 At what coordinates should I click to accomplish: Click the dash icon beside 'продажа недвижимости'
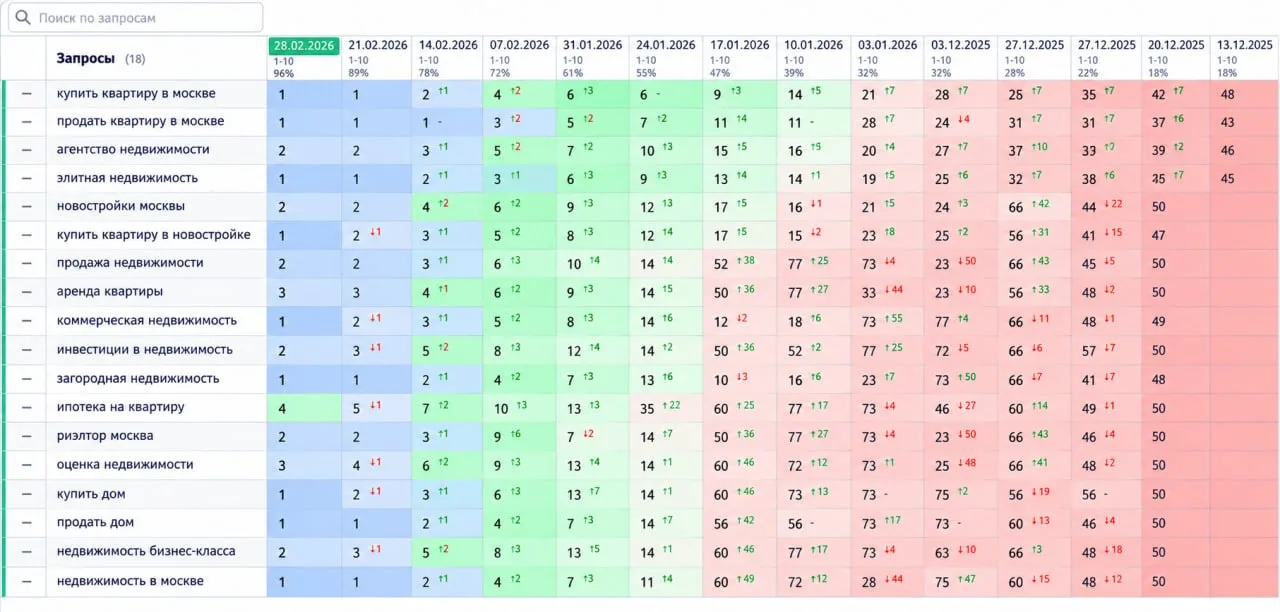tap(26, 263)
